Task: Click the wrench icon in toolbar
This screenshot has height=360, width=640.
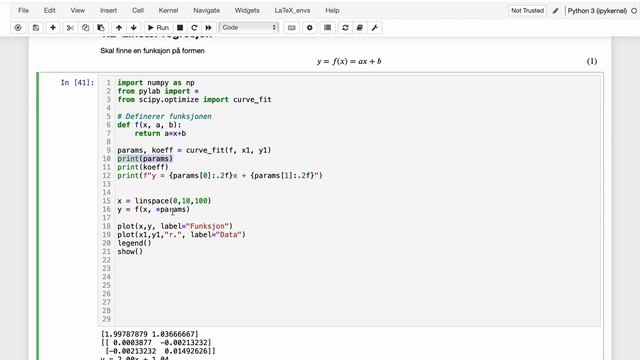Action: click(x=375, y=27)
